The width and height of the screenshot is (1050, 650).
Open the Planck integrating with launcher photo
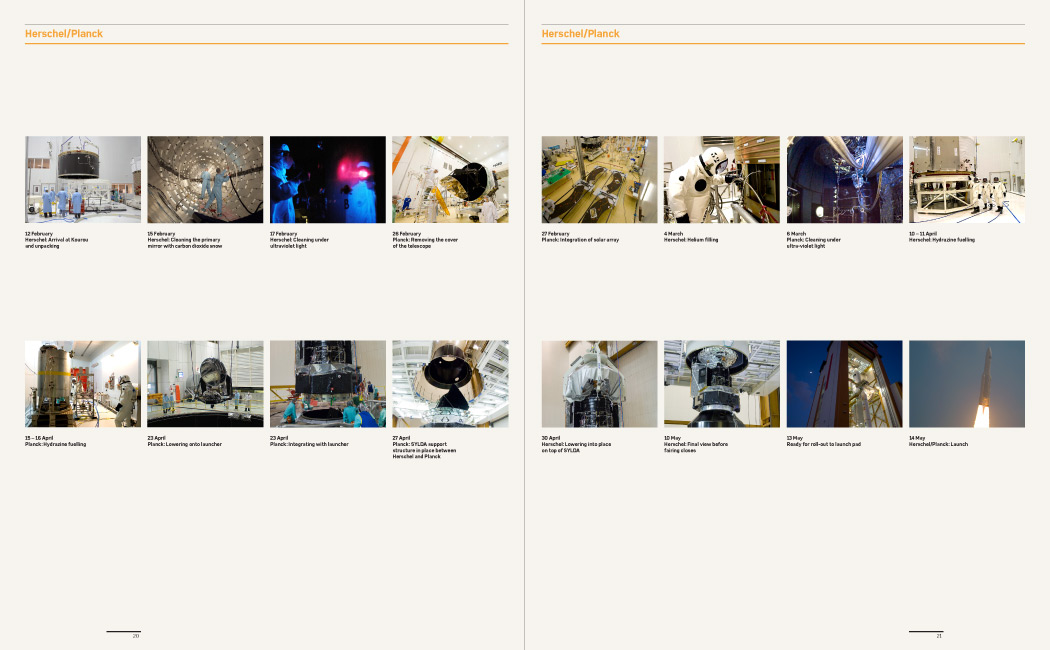pyautogui.click(x=328, y=384)
